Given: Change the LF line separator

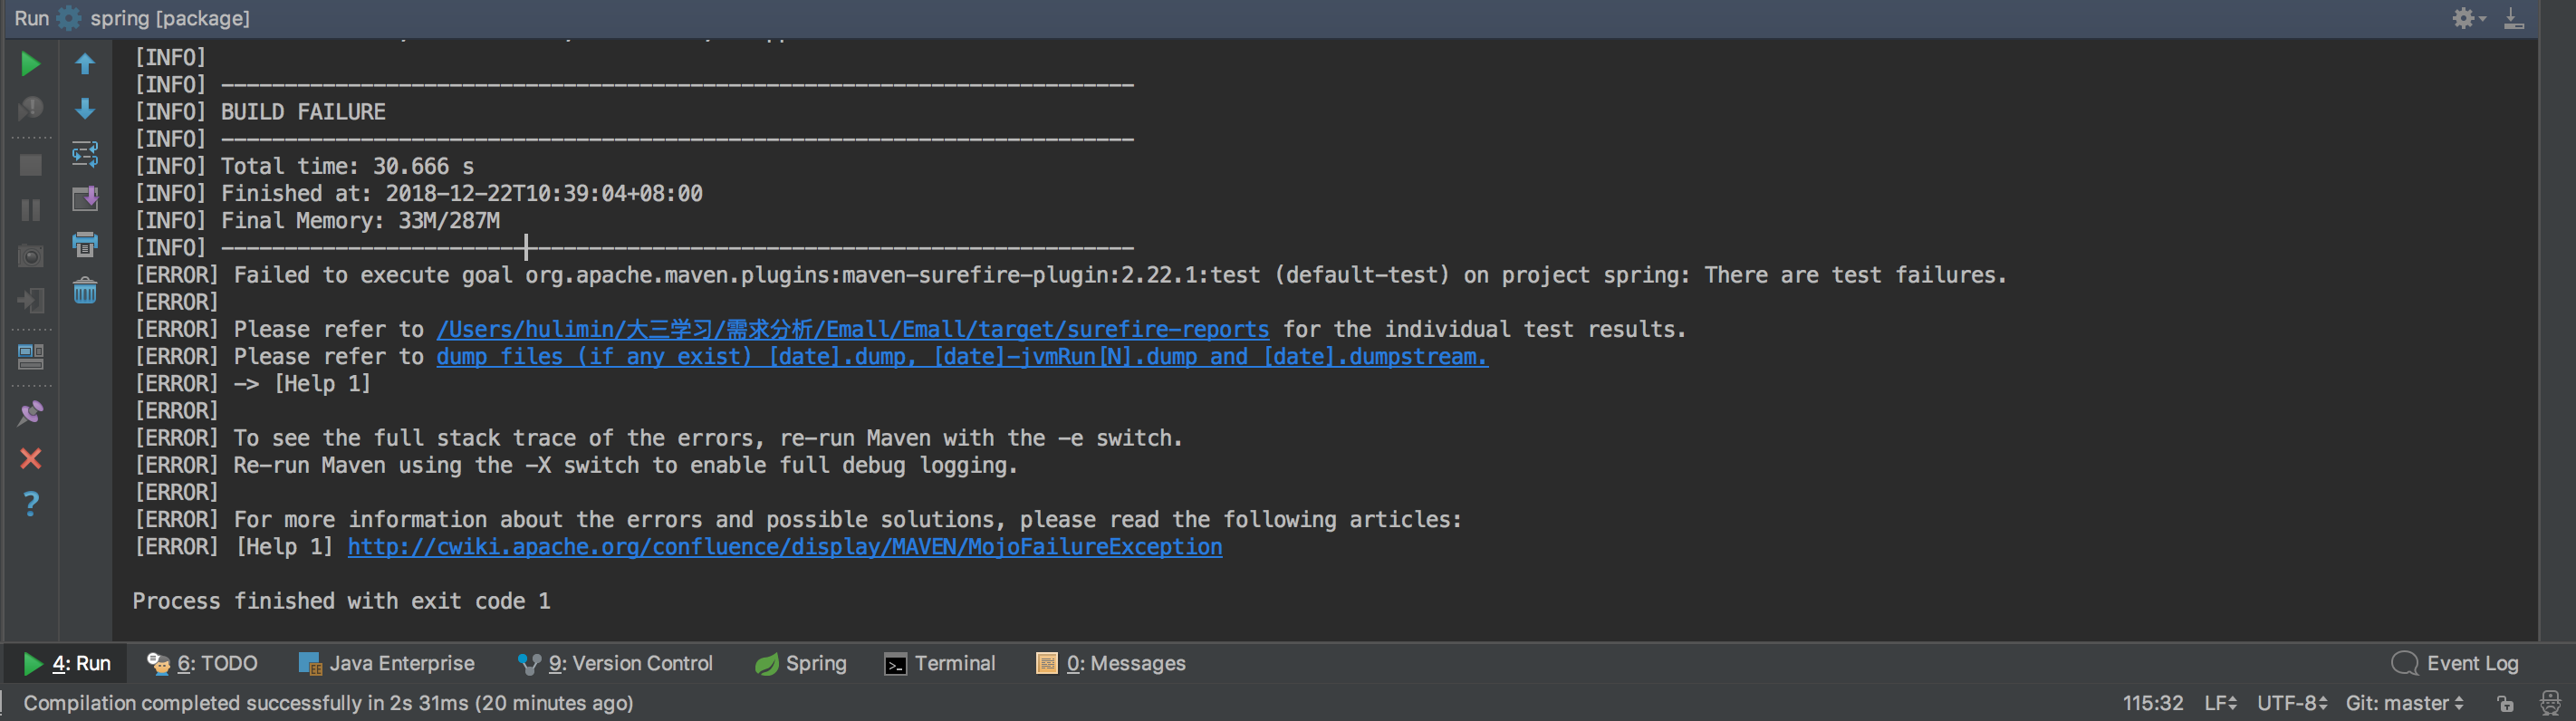Looking at the screenshot, I should point(2220,703).
